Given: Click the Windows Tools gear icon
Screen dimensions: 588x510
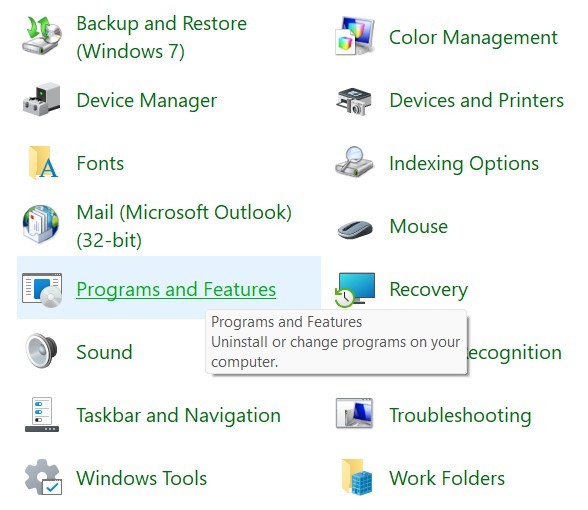Looking at the screenshot, I should (43, 477).
